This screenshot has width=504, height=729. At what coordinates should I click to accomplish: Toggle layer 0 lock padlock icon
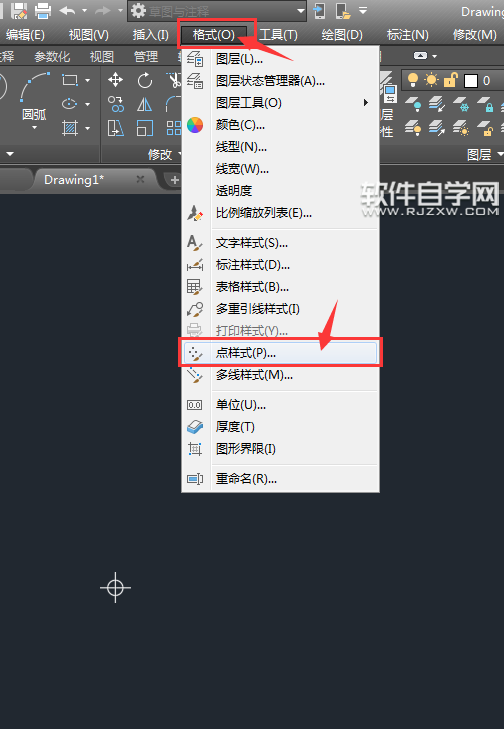[451, 80]
